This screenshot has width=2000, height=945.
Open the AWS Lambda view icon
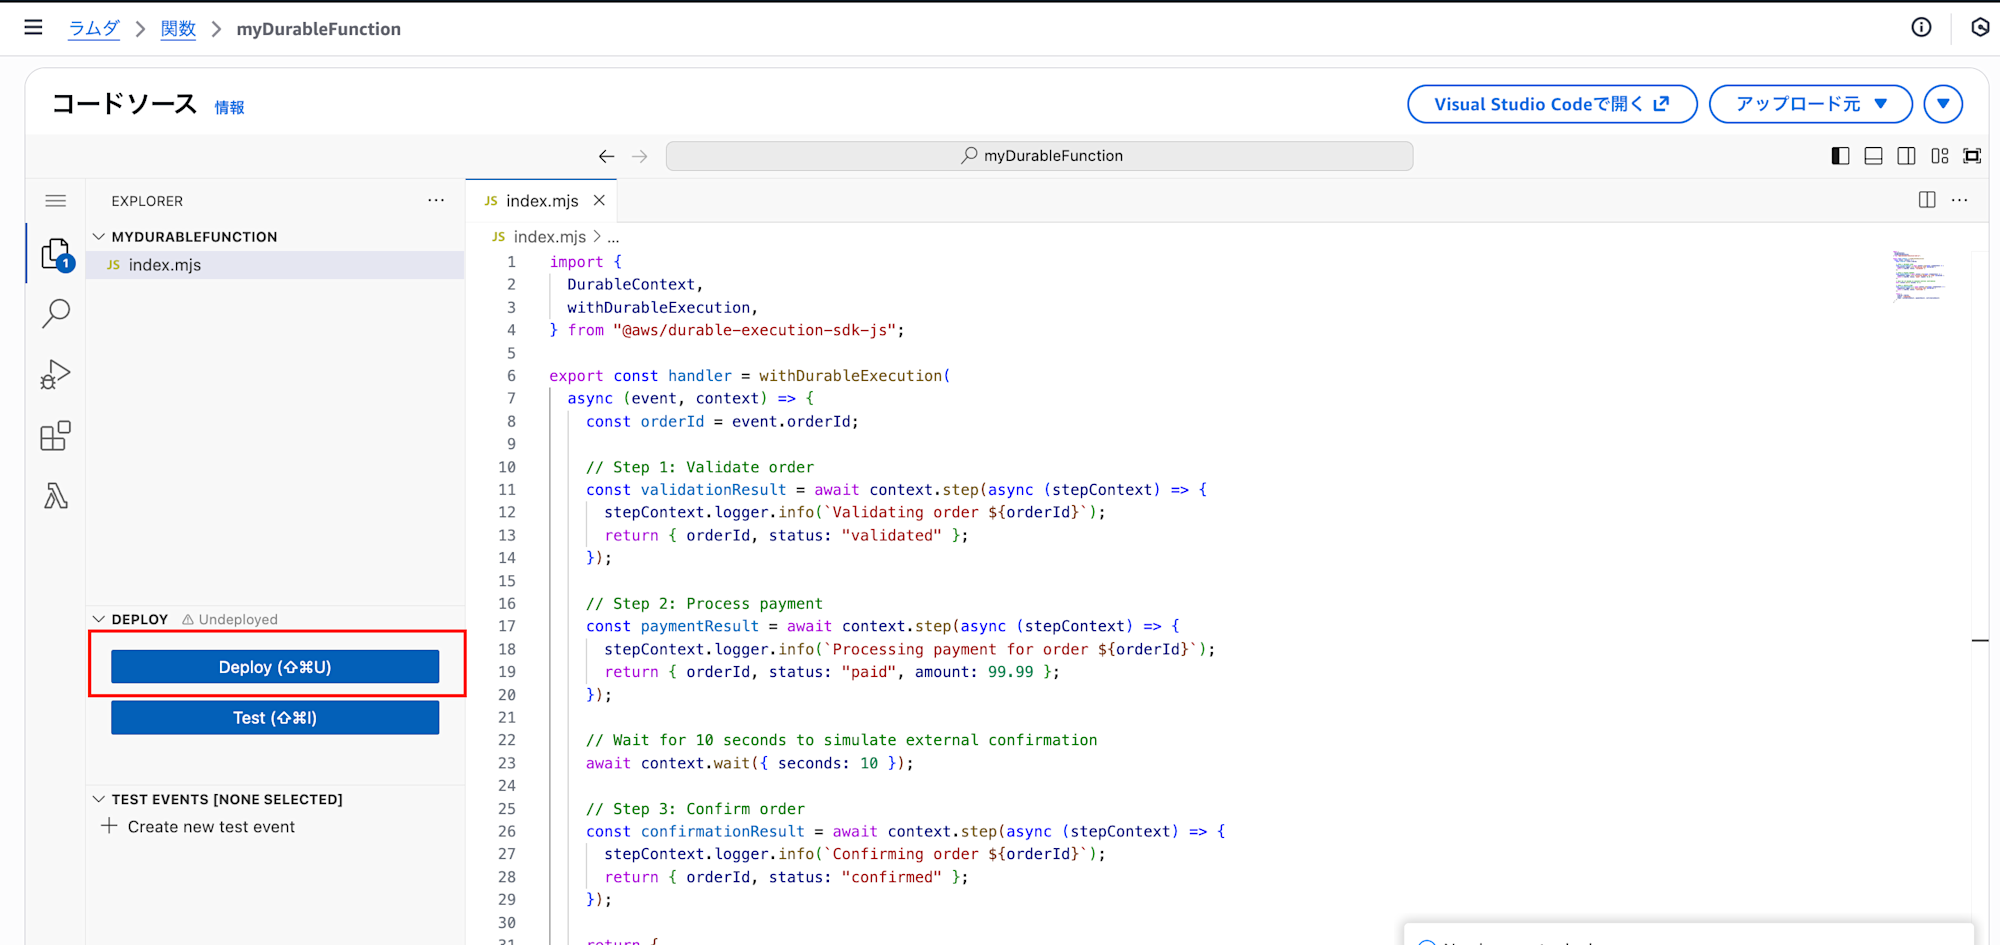56,496
